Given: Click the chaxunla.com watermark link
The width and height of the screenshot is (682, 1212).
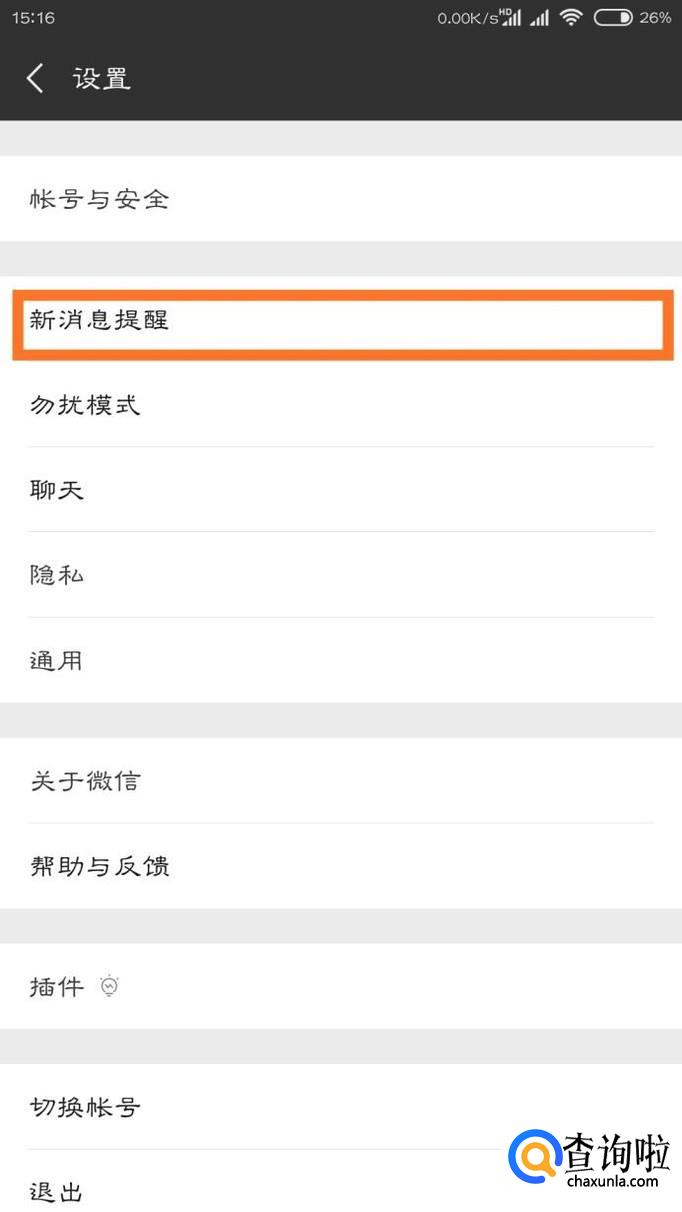Looking at the screenshot, I should tap(612, 1181).
